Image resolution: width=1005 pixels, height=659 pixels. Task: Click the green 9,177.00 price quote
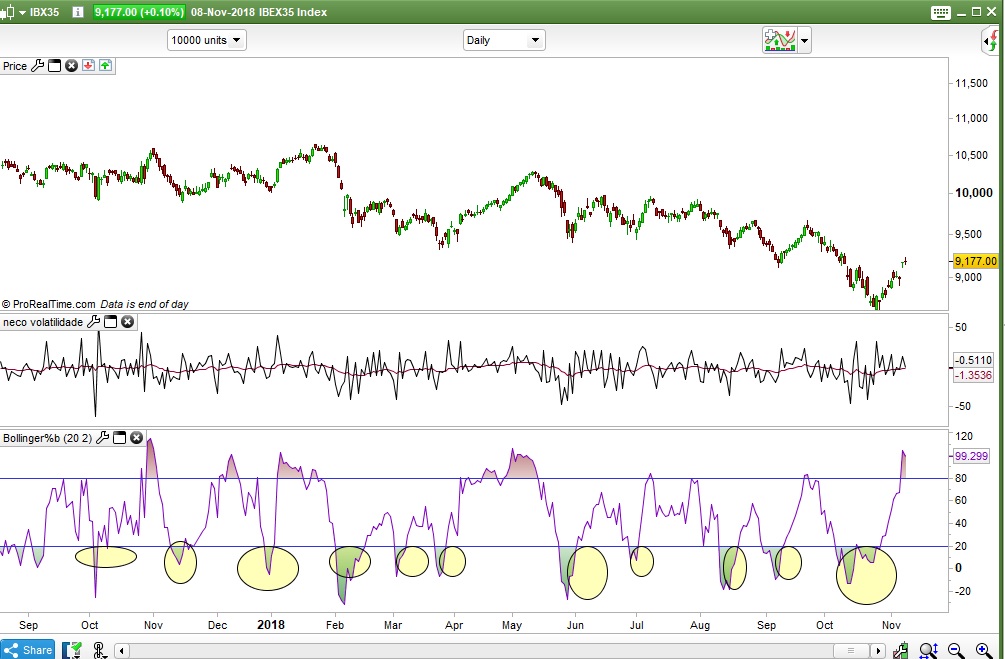coord(139,12)
